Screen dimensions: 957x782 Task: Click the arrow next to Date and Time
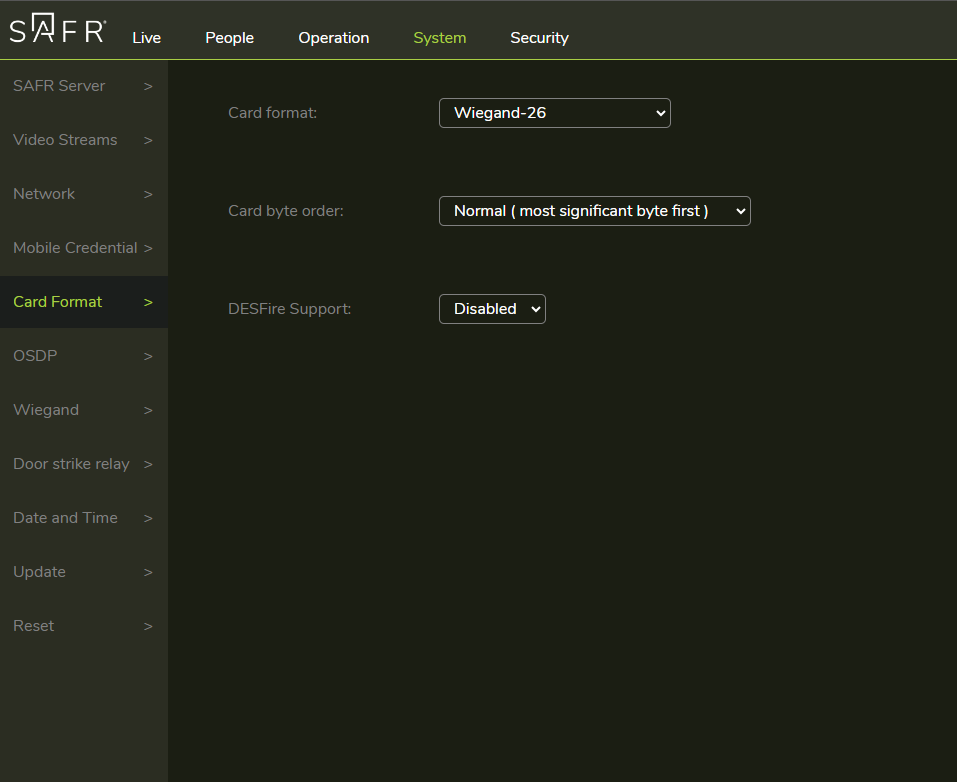[x=148, y=518]
